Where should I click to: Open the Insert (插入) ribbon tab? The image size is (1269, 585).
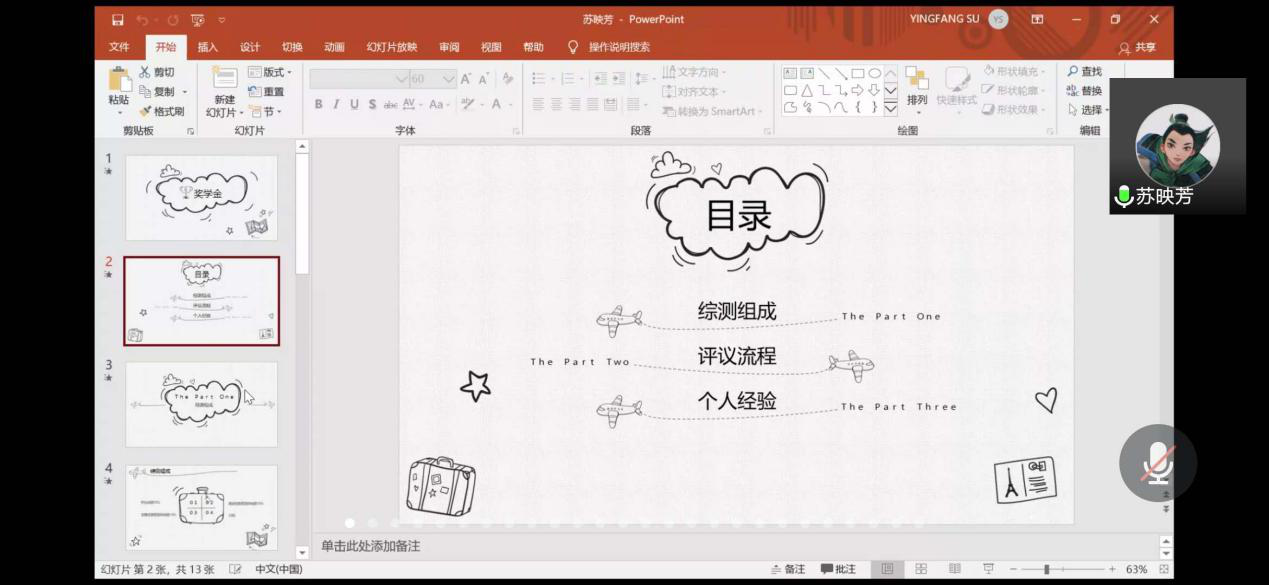pos(207,47)
